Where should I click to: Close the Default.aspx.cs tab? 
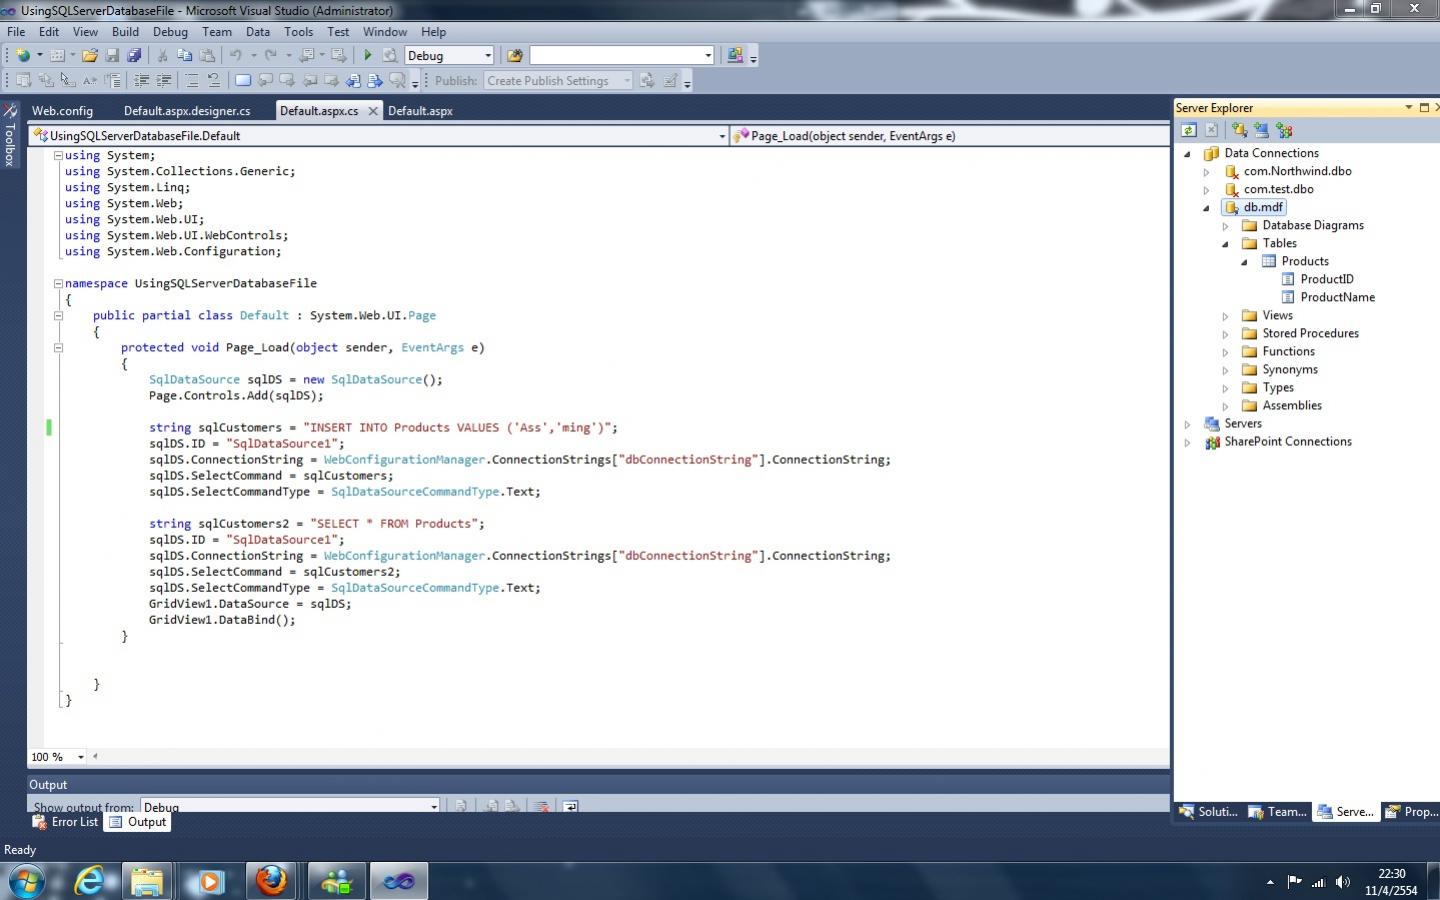pyautogui.click(x=373, y=111)
